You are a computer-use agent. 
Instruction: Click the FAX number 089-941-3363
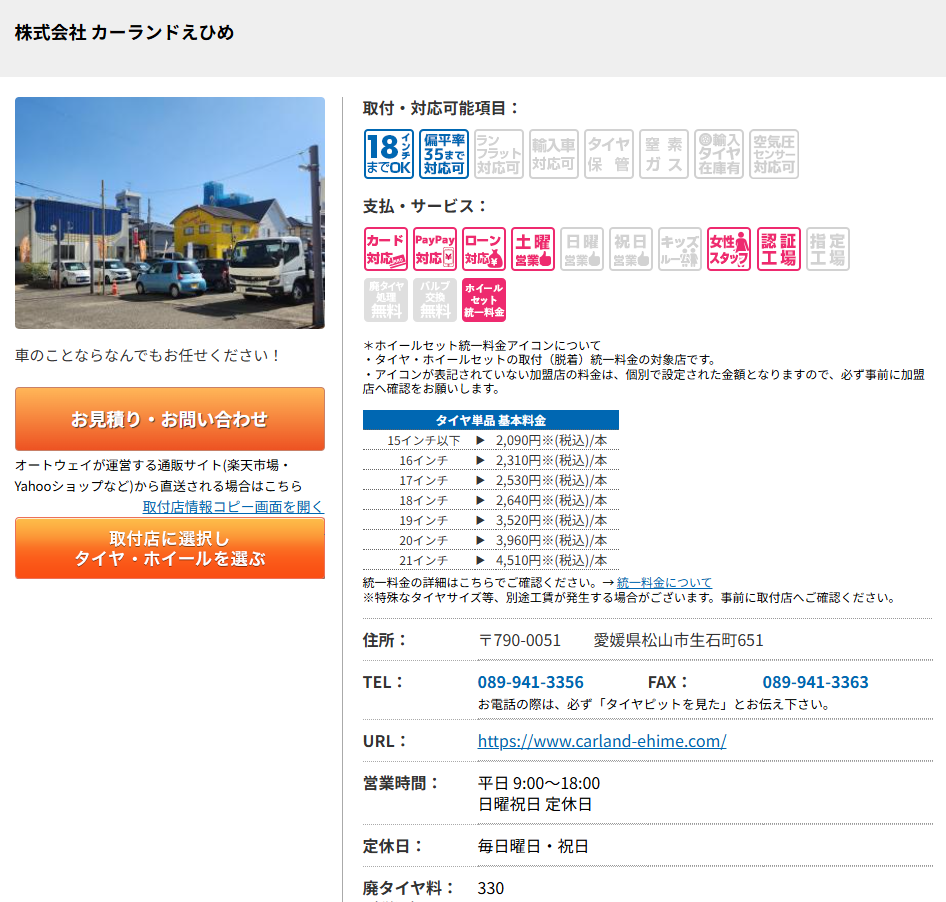(x=815, y=682)
